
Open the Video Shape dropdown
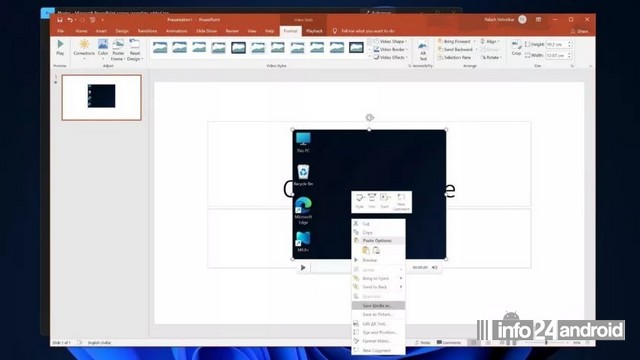coord(390,41)
